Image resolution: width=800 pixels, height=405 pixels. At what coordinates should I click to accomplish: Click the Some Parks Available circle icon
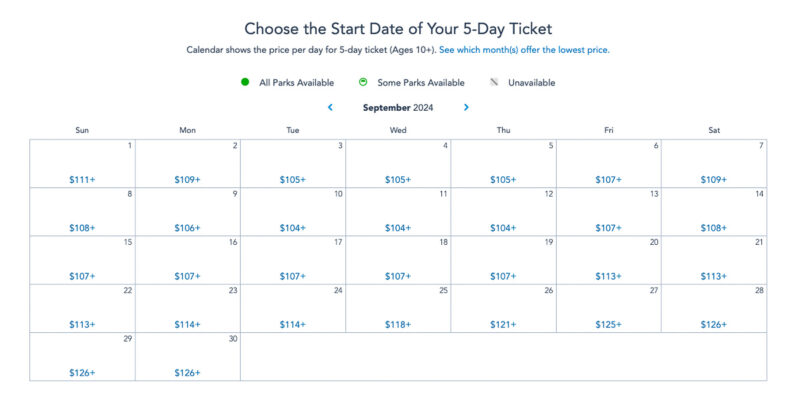pyautogui.click(x=363, y=82)
